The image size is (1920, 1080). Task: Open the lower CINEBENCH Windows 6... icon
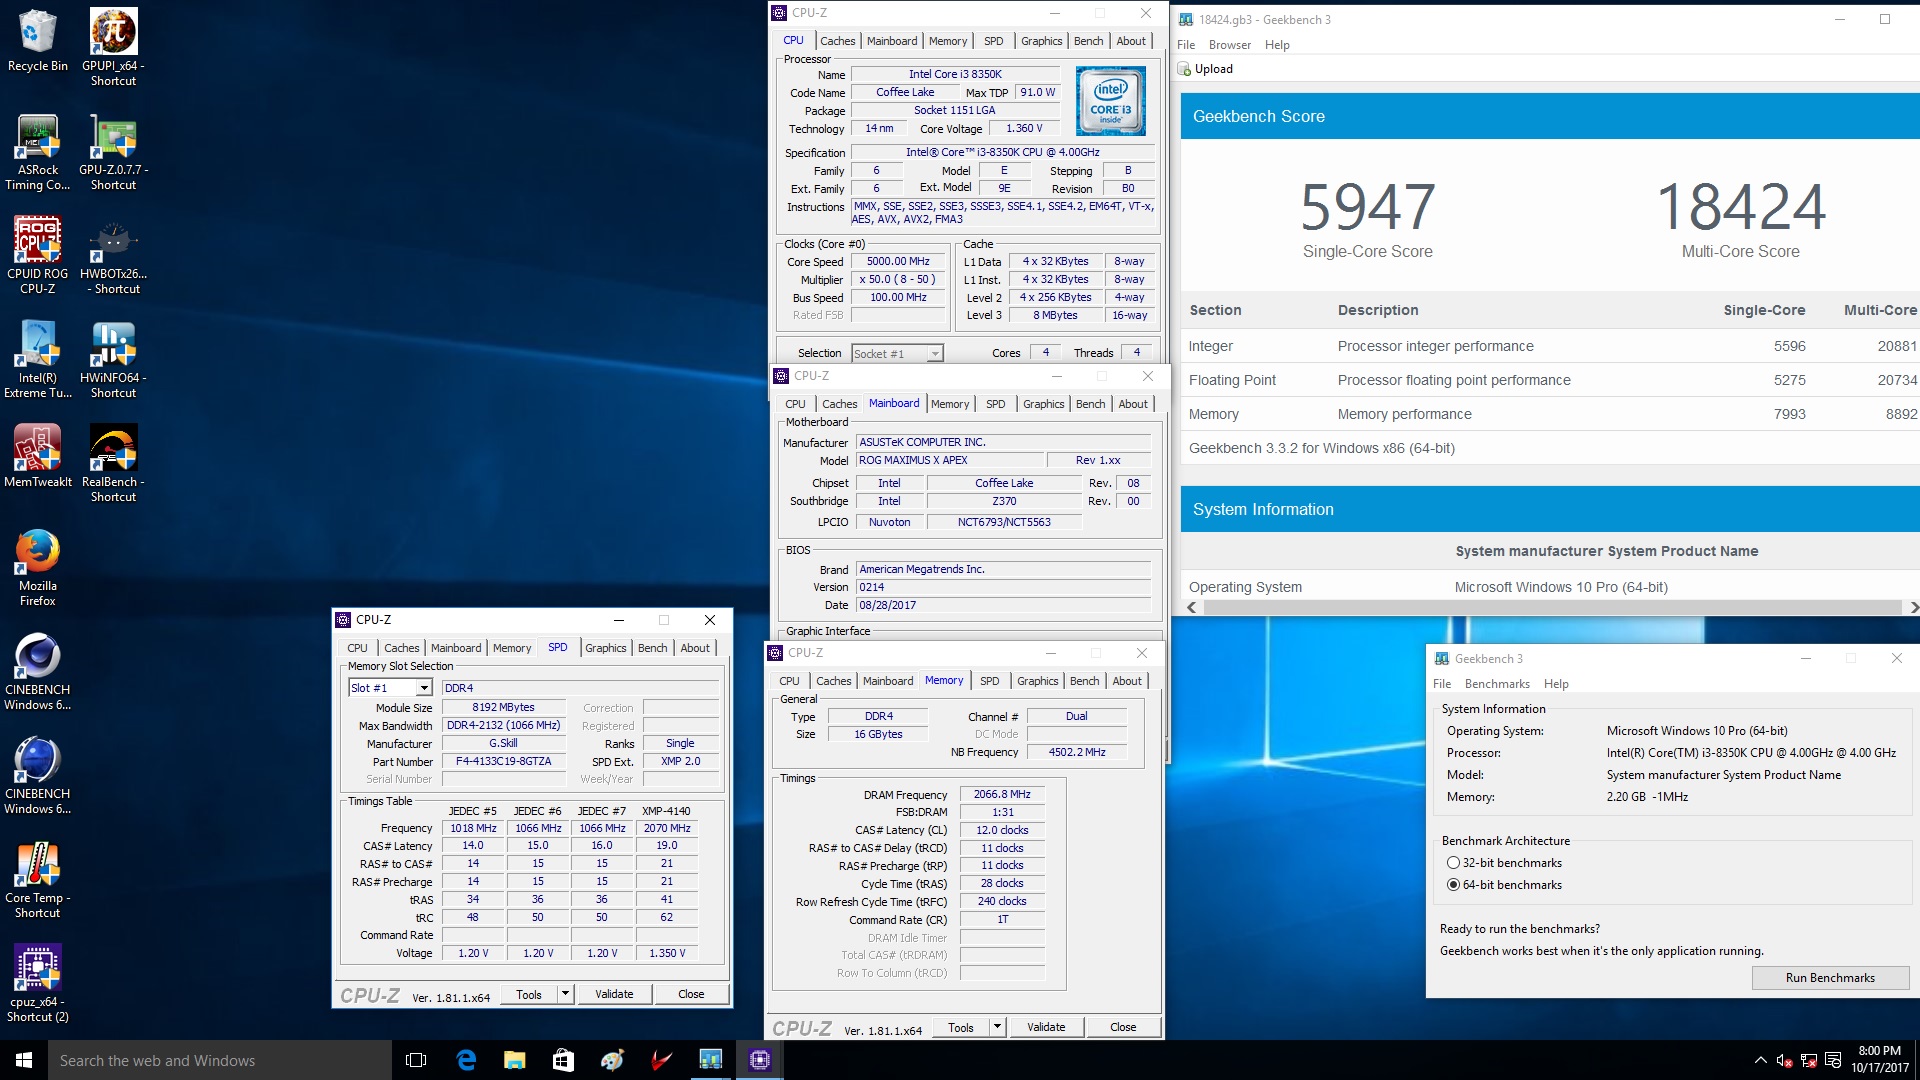point(37,776)
